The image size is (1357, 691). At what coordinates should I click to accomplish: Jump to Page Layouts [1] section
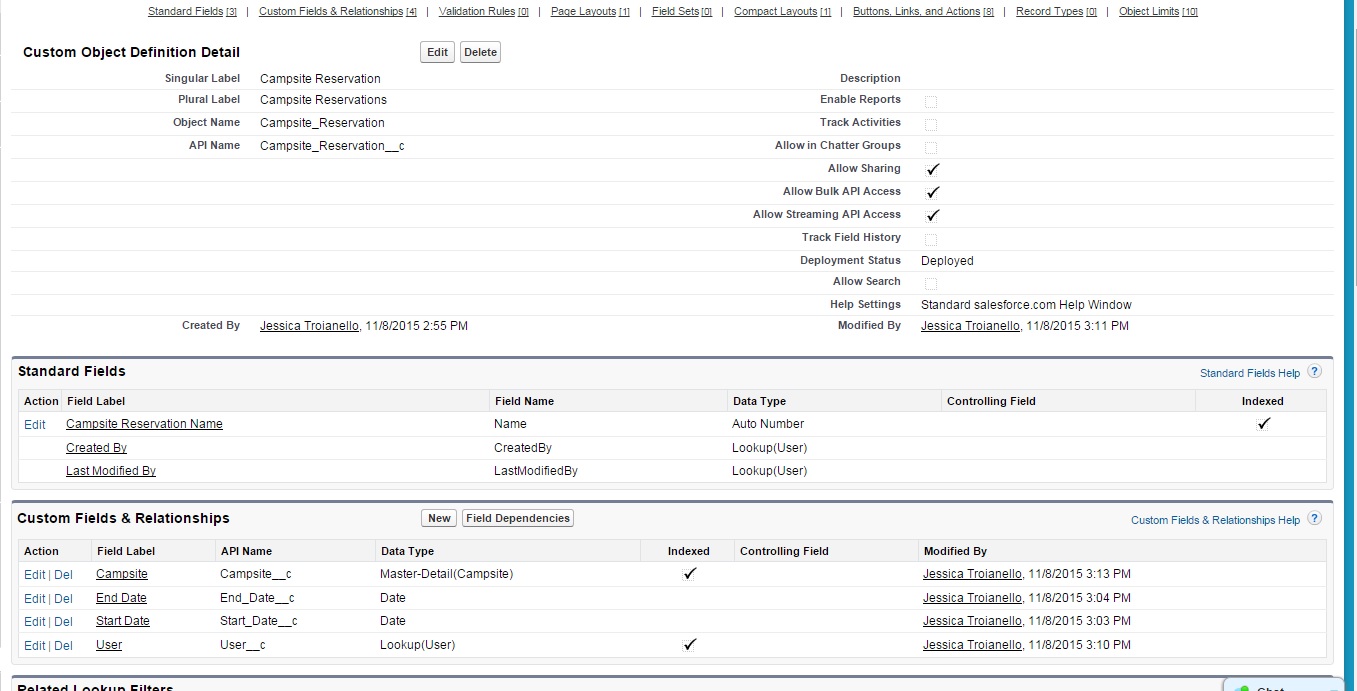point(590,12)
